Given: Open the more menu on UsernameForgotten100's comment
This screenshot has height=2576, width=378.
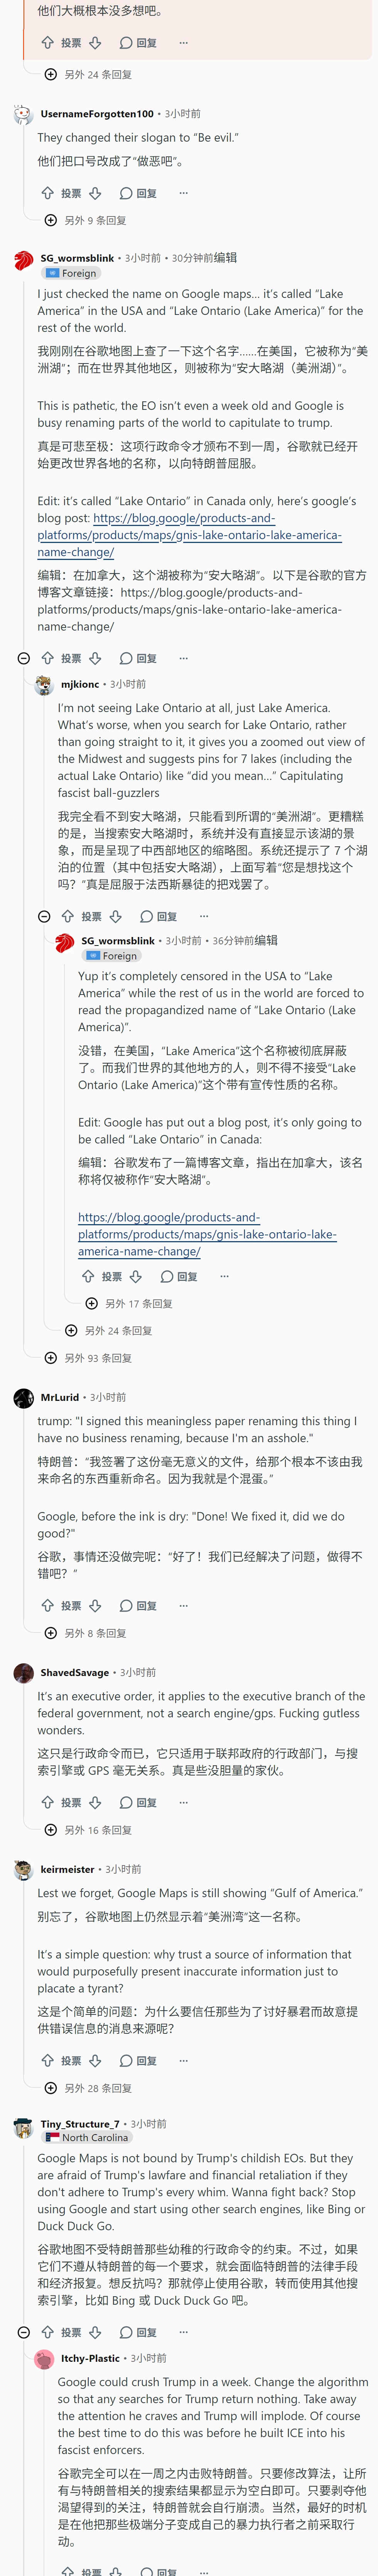Looking at the screenshot, I should (183, 193).
